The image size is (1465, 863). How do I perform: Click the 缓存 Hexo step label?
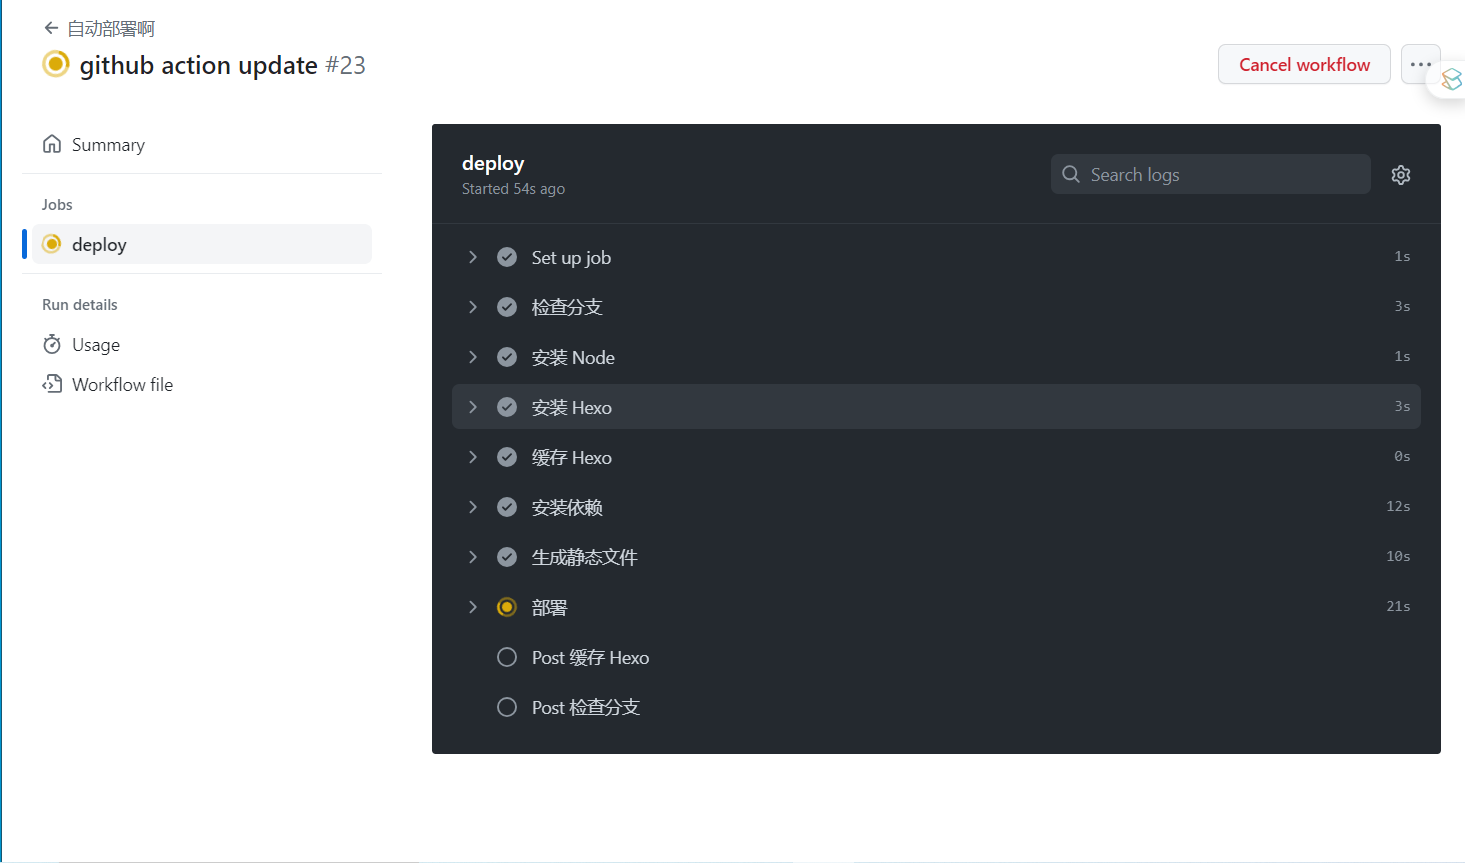[x=572, y=458]
